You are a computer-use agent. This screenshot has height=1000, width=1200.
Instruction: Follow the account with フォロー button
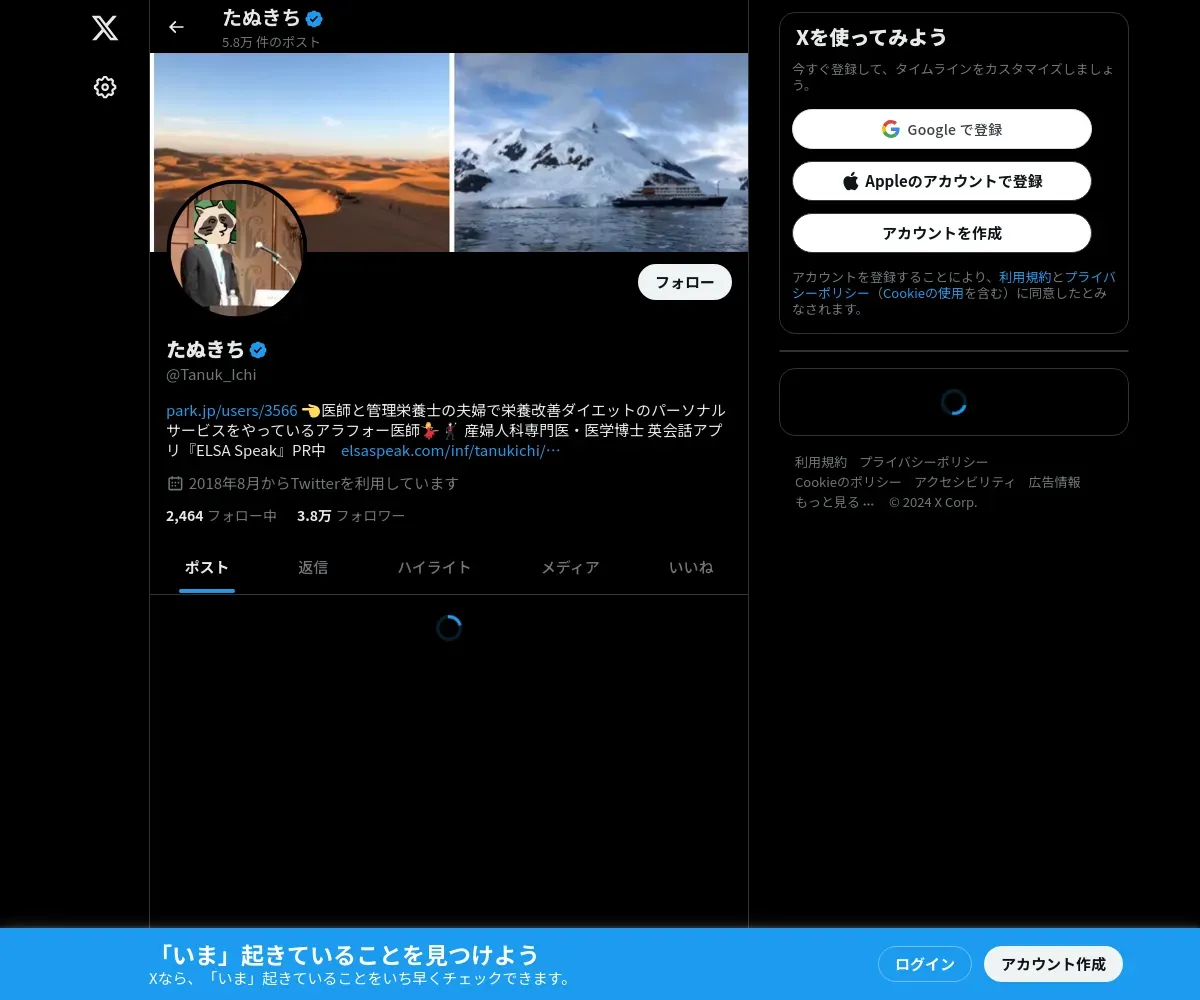point(685,282)
